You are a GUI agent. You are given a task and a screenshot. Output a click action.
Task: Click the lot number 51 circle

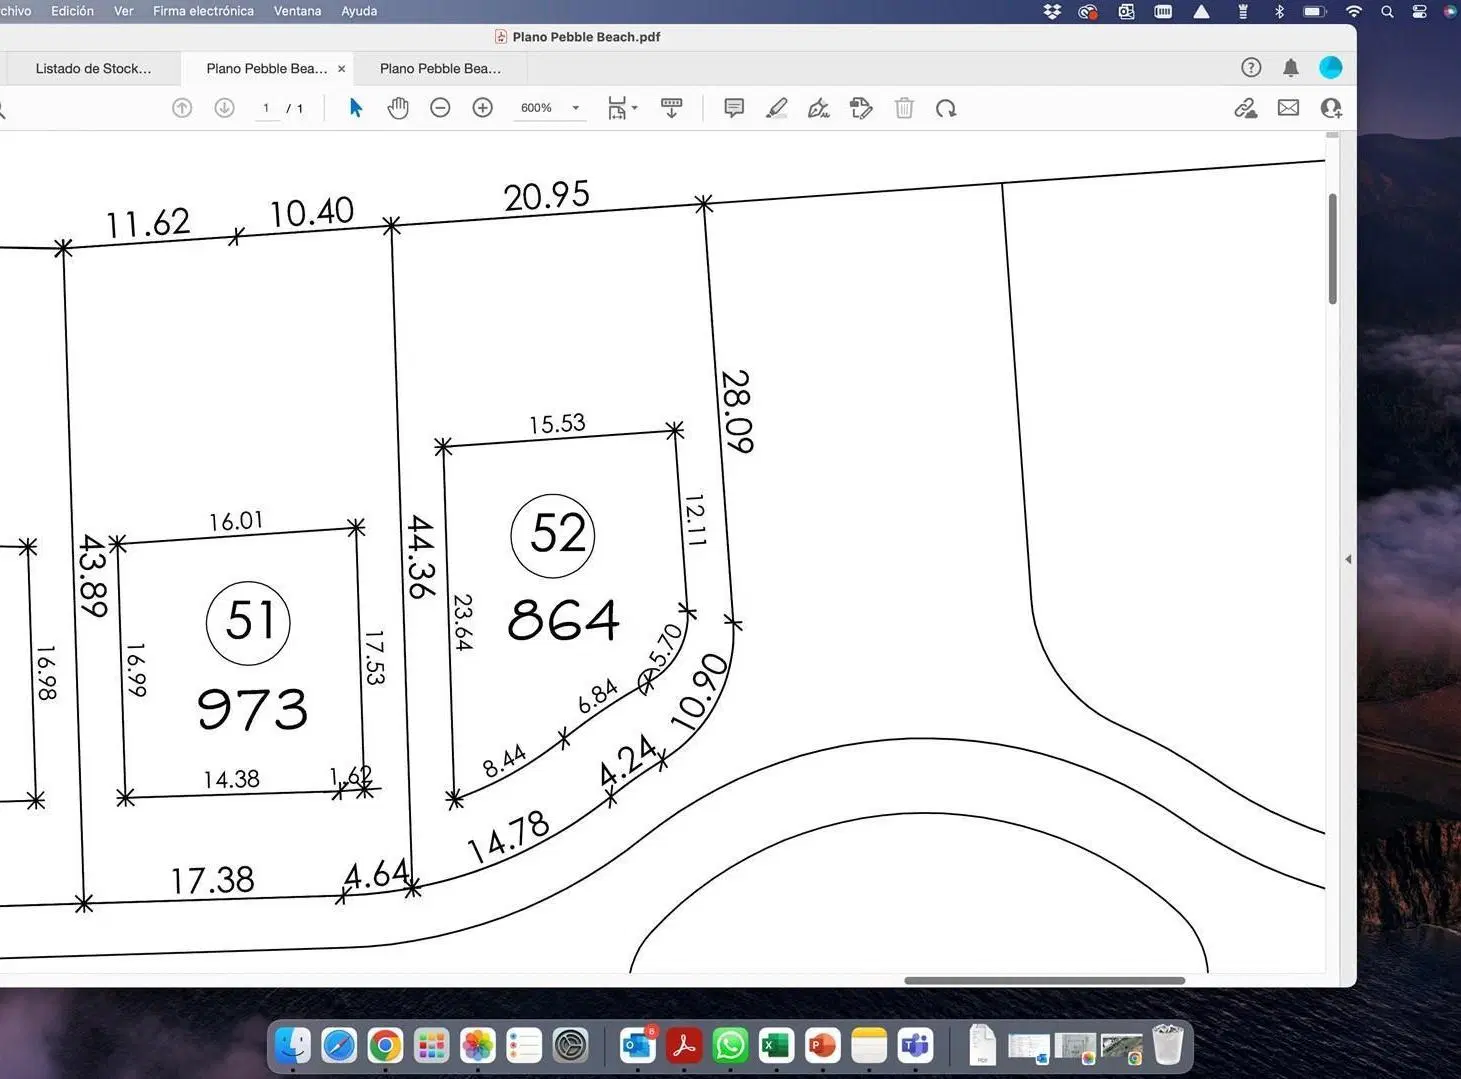[x=248, y=622]
